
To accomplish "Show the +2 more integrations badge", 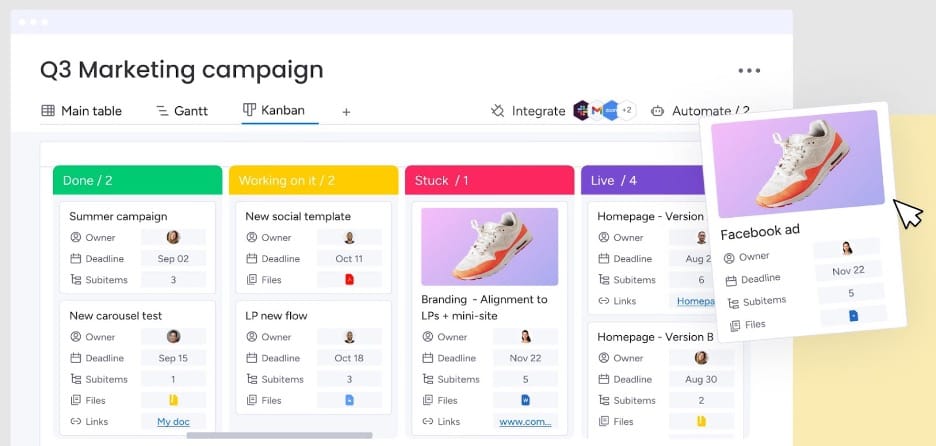I will [626, 110].
